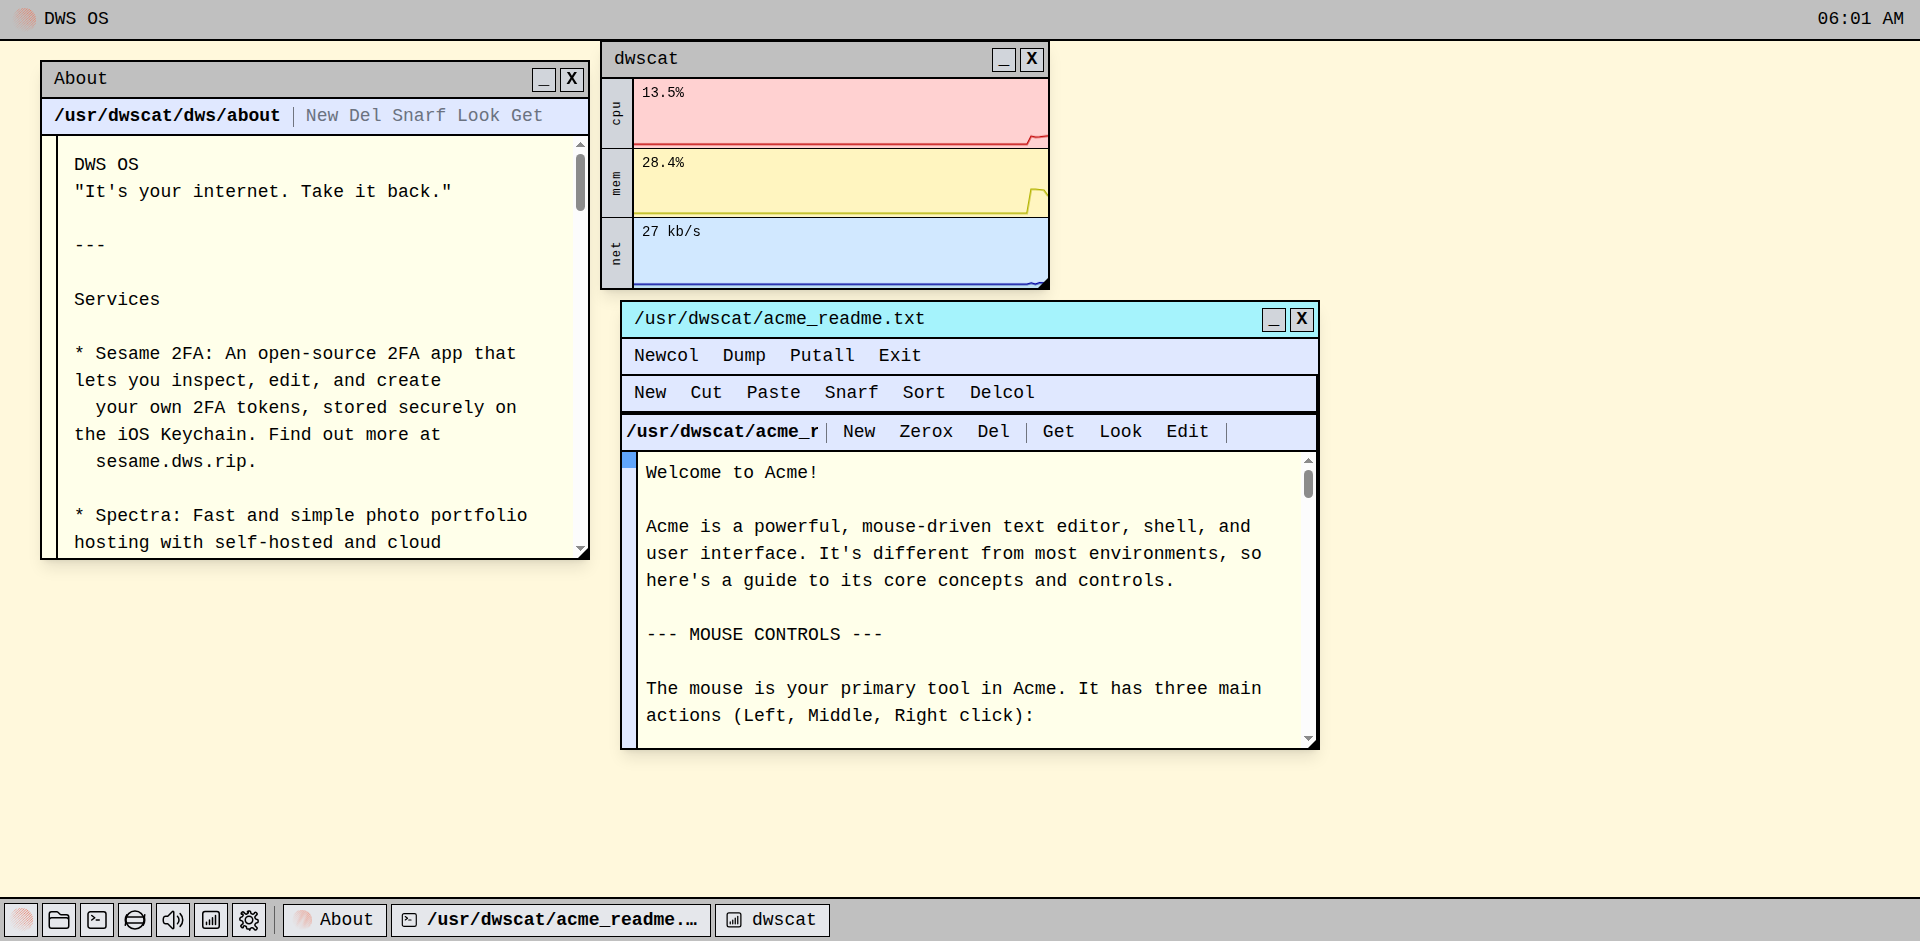This screenshot has height=941, width=1920.
Task: Close the acme_readme.txt window
Action: coord(1302,319)
